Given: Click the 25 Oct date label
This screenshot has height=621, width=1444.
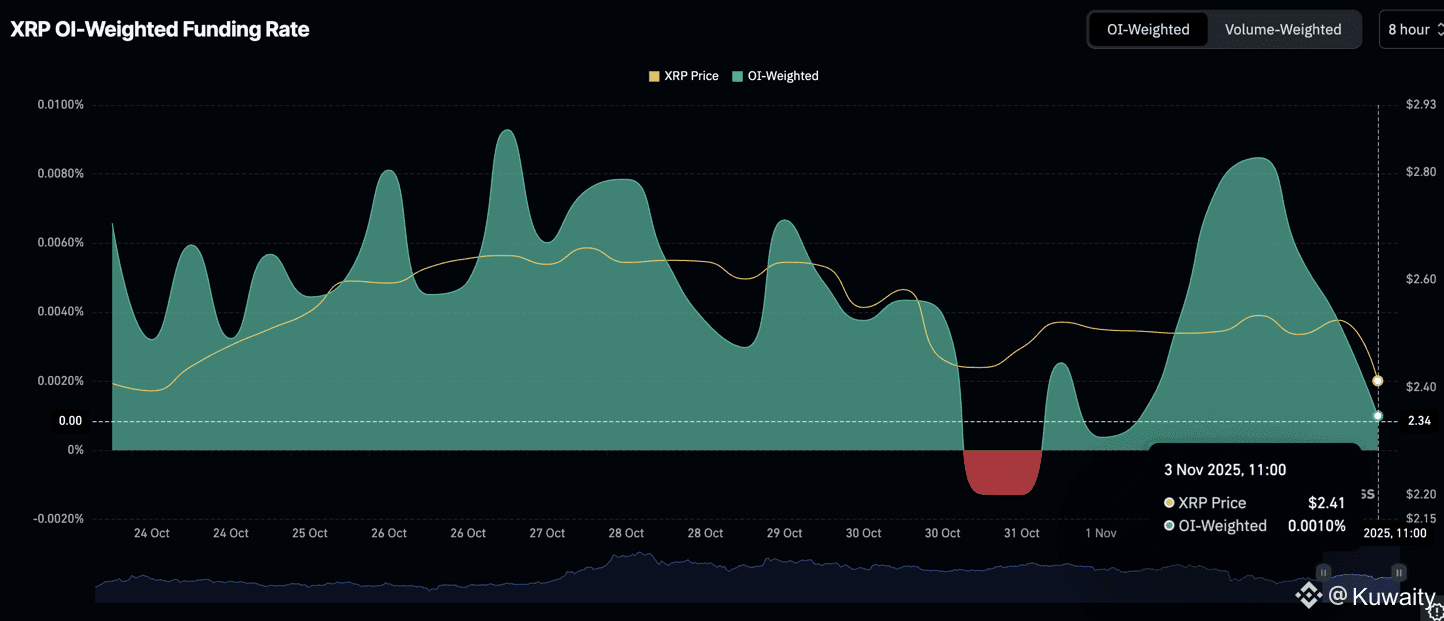Looking at the screenshot, I should (310, 534).
